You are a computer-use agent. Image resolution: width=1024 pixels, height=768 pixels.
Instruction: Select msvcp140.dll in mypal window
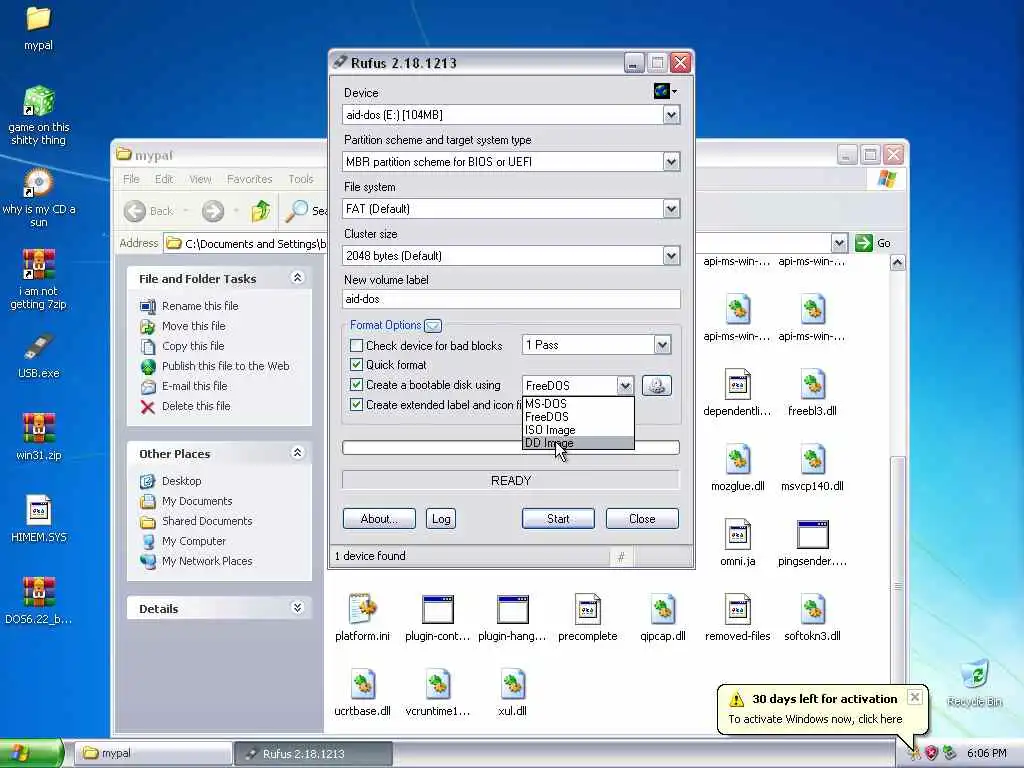[812, 468]
